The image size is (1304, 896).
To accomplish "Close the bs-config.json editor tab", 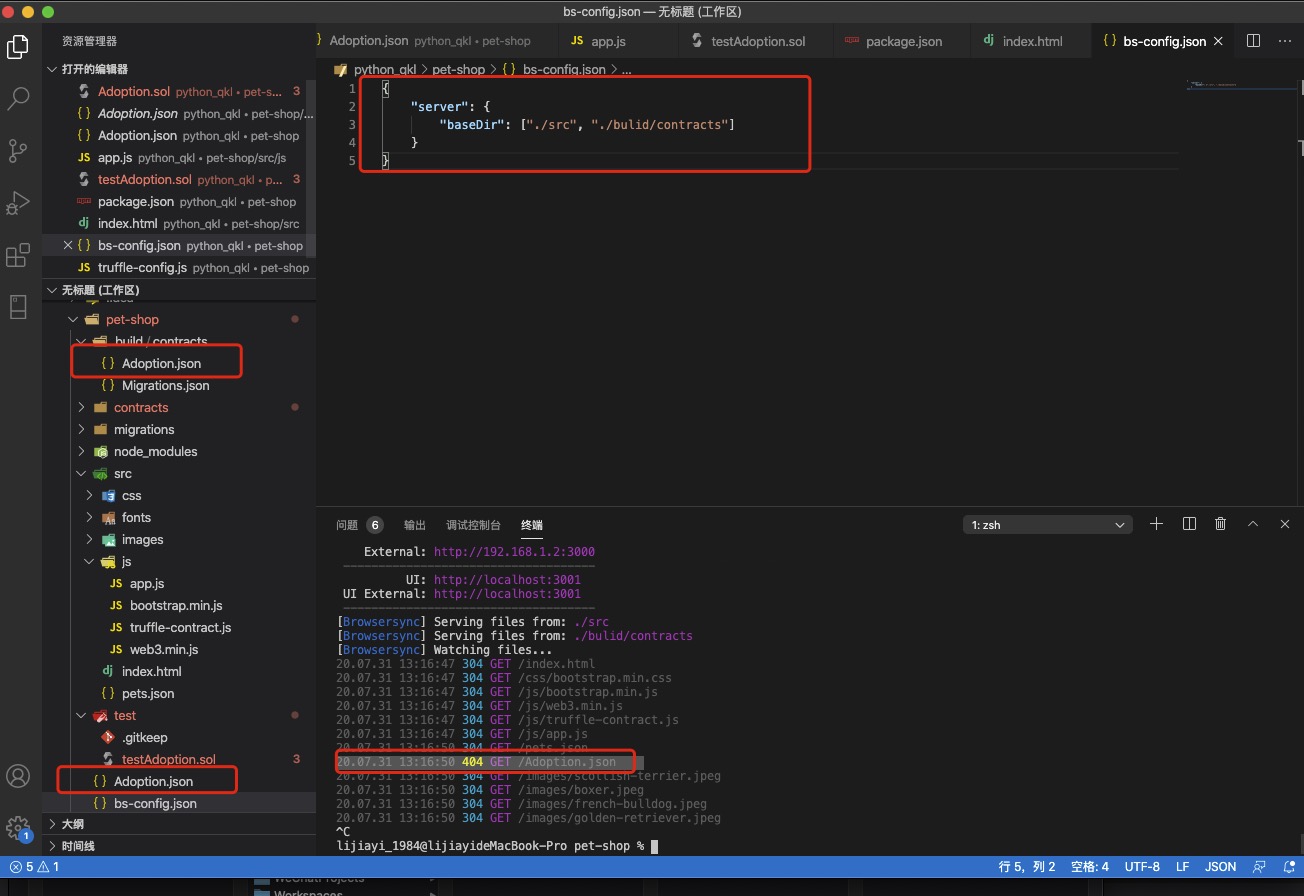I will pos(1218,41).
